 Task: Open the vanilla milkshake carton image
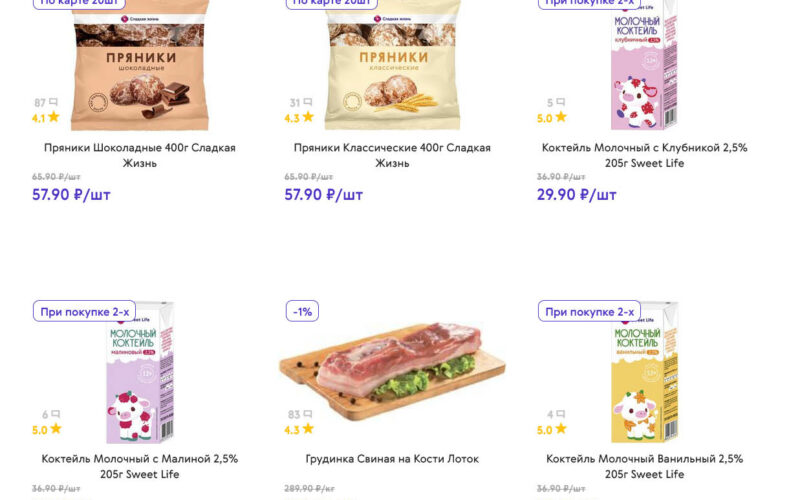[x=645, y=372]
